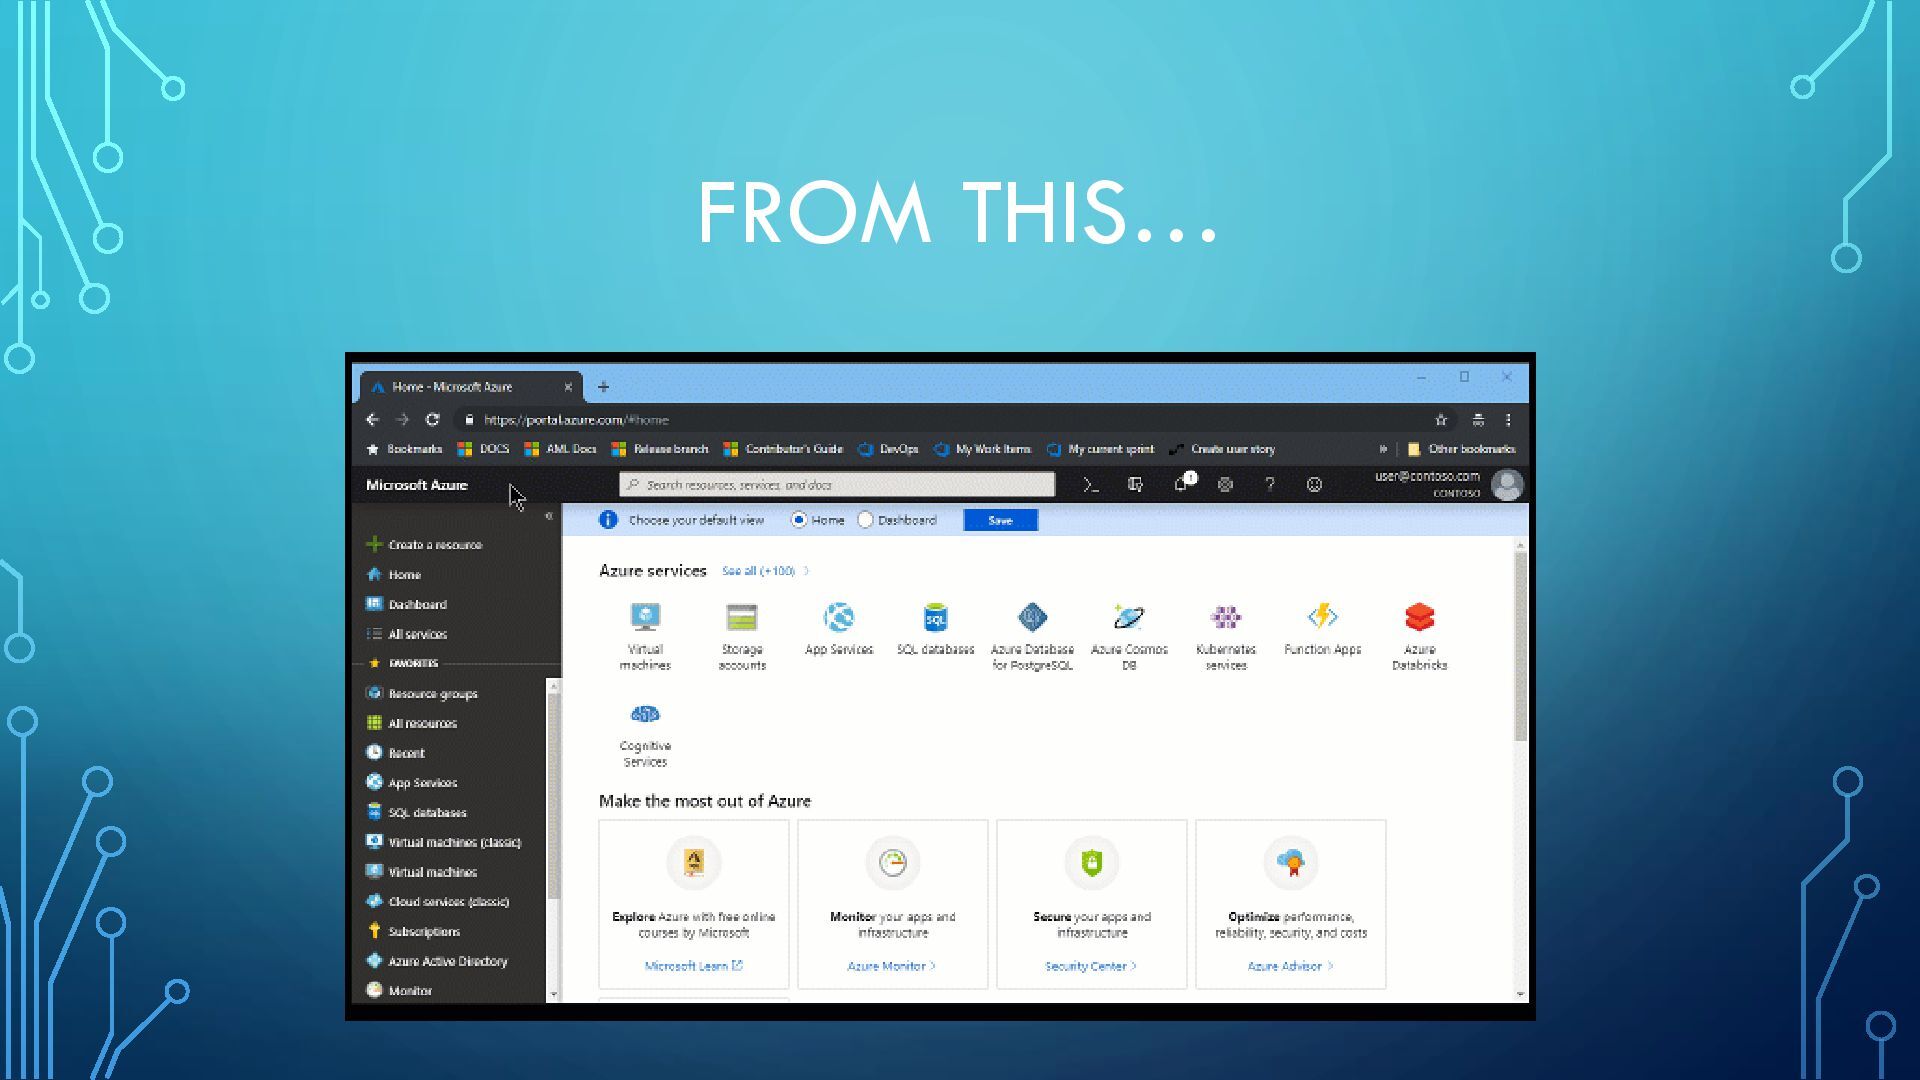Open the Function Apps icon
Image resolution: width=1920 pixels, height=1080 pixels.
pos(1322,617)
